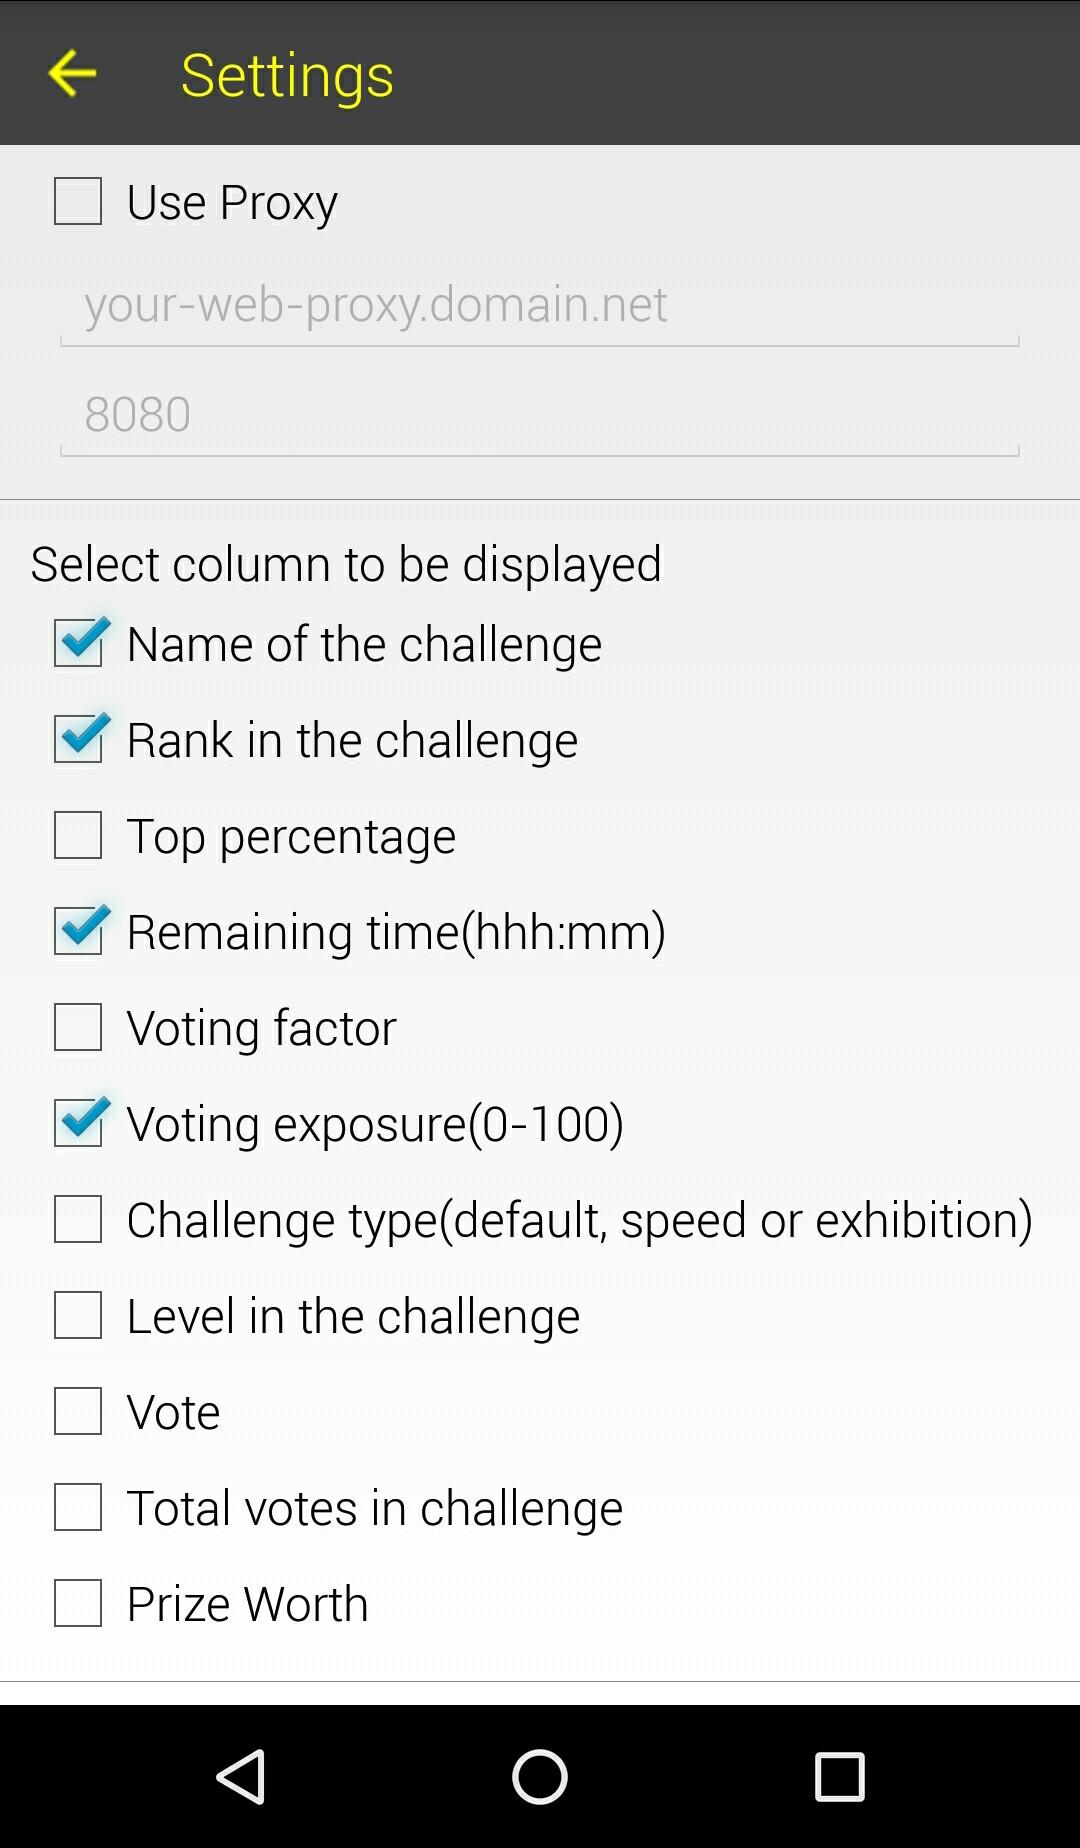Uncheck Voting exposure(0-100)
The width and height of the screenshot is (1080, 1848).
(78, 1123)
